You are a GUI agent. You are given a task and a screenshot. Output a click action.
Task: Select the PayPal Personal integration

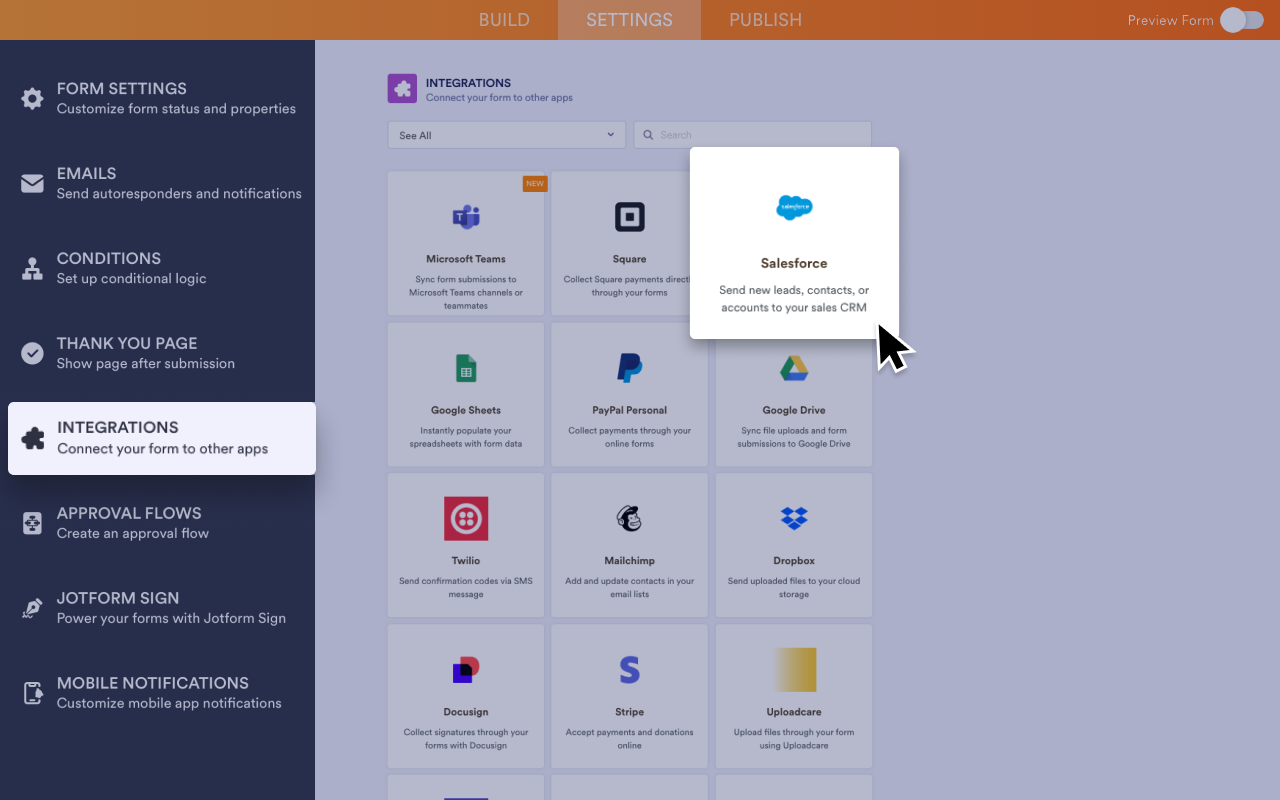tap(629, 394)
